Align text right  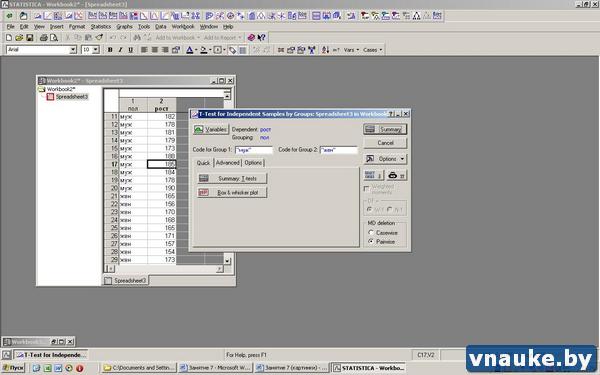(165, 50)
